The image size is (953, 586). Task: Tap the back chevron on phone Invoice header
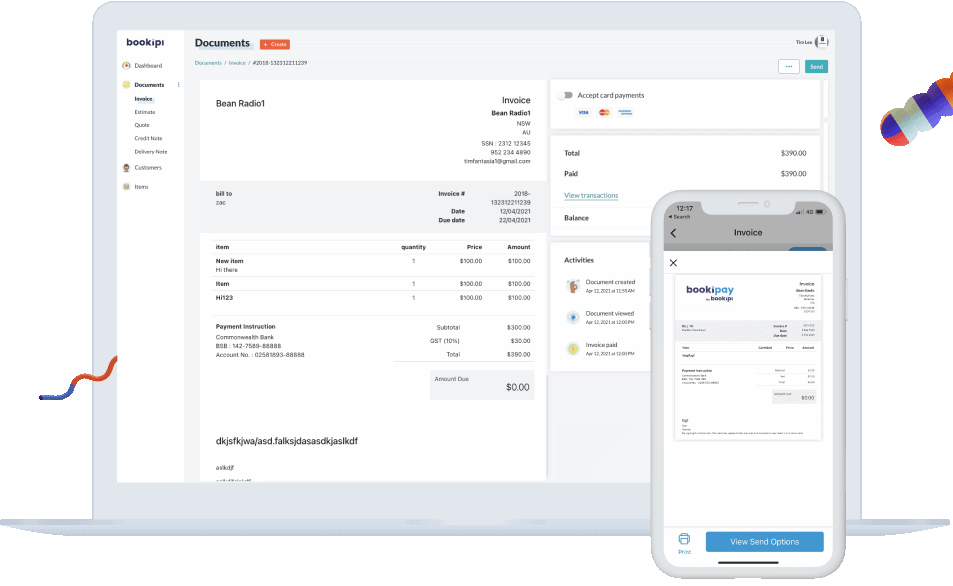coord(673,233)
